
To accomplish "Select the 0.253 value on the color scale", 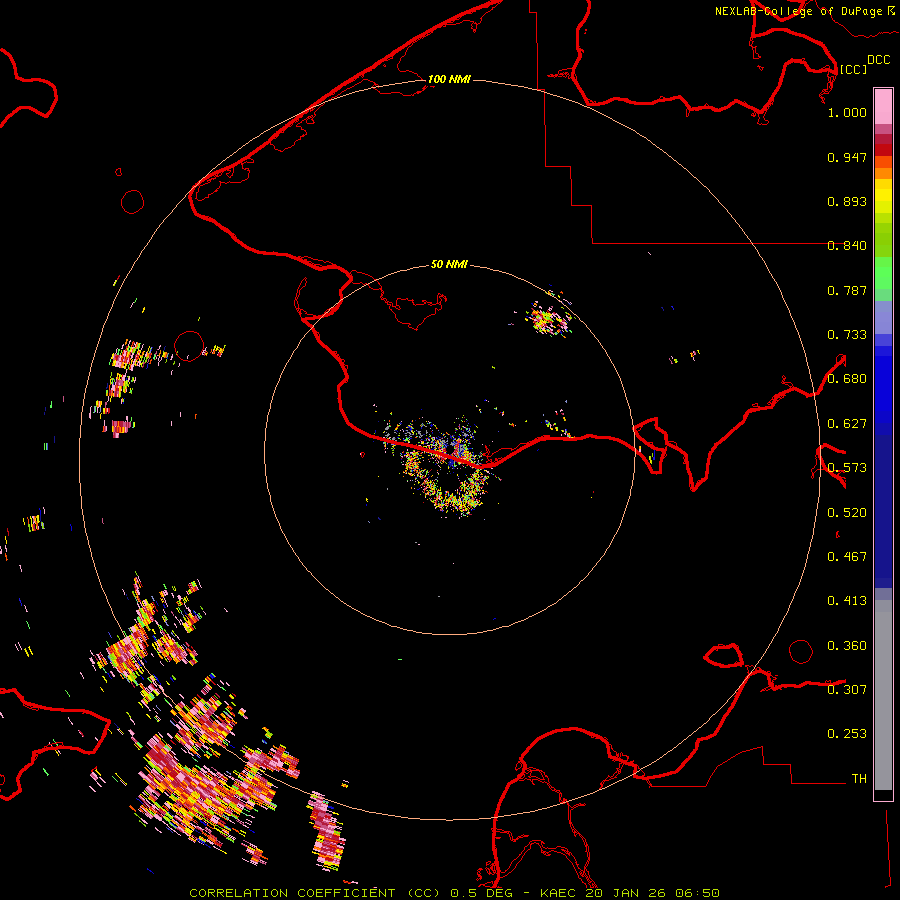I will pos(847,734).
